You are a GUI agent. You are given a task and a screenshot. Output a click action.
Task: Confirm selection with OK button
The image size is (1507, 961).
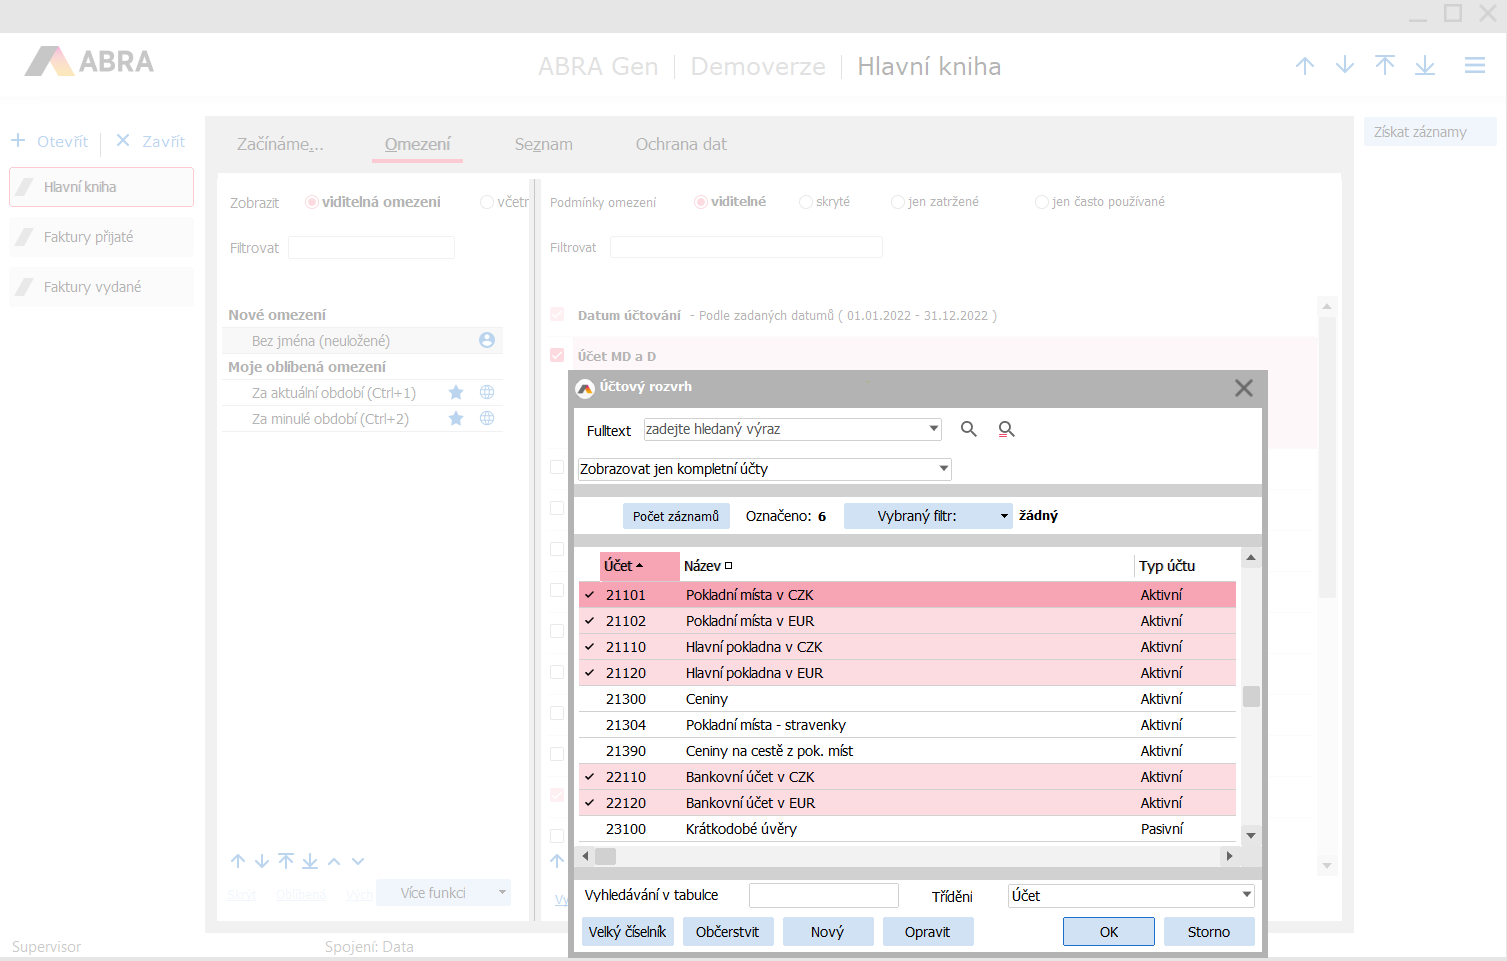1108,932
